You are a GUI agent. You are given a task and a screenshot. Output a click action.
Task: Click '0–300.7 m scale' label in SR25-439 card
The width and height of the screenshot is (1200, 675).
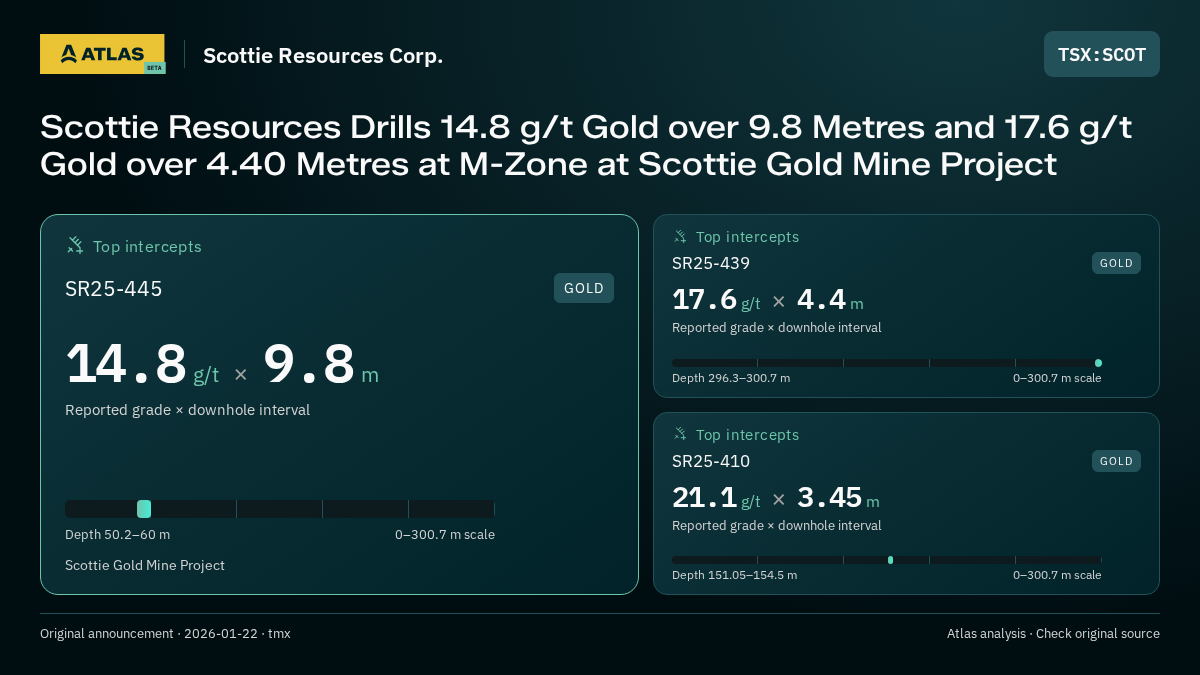pos(1057,378)
